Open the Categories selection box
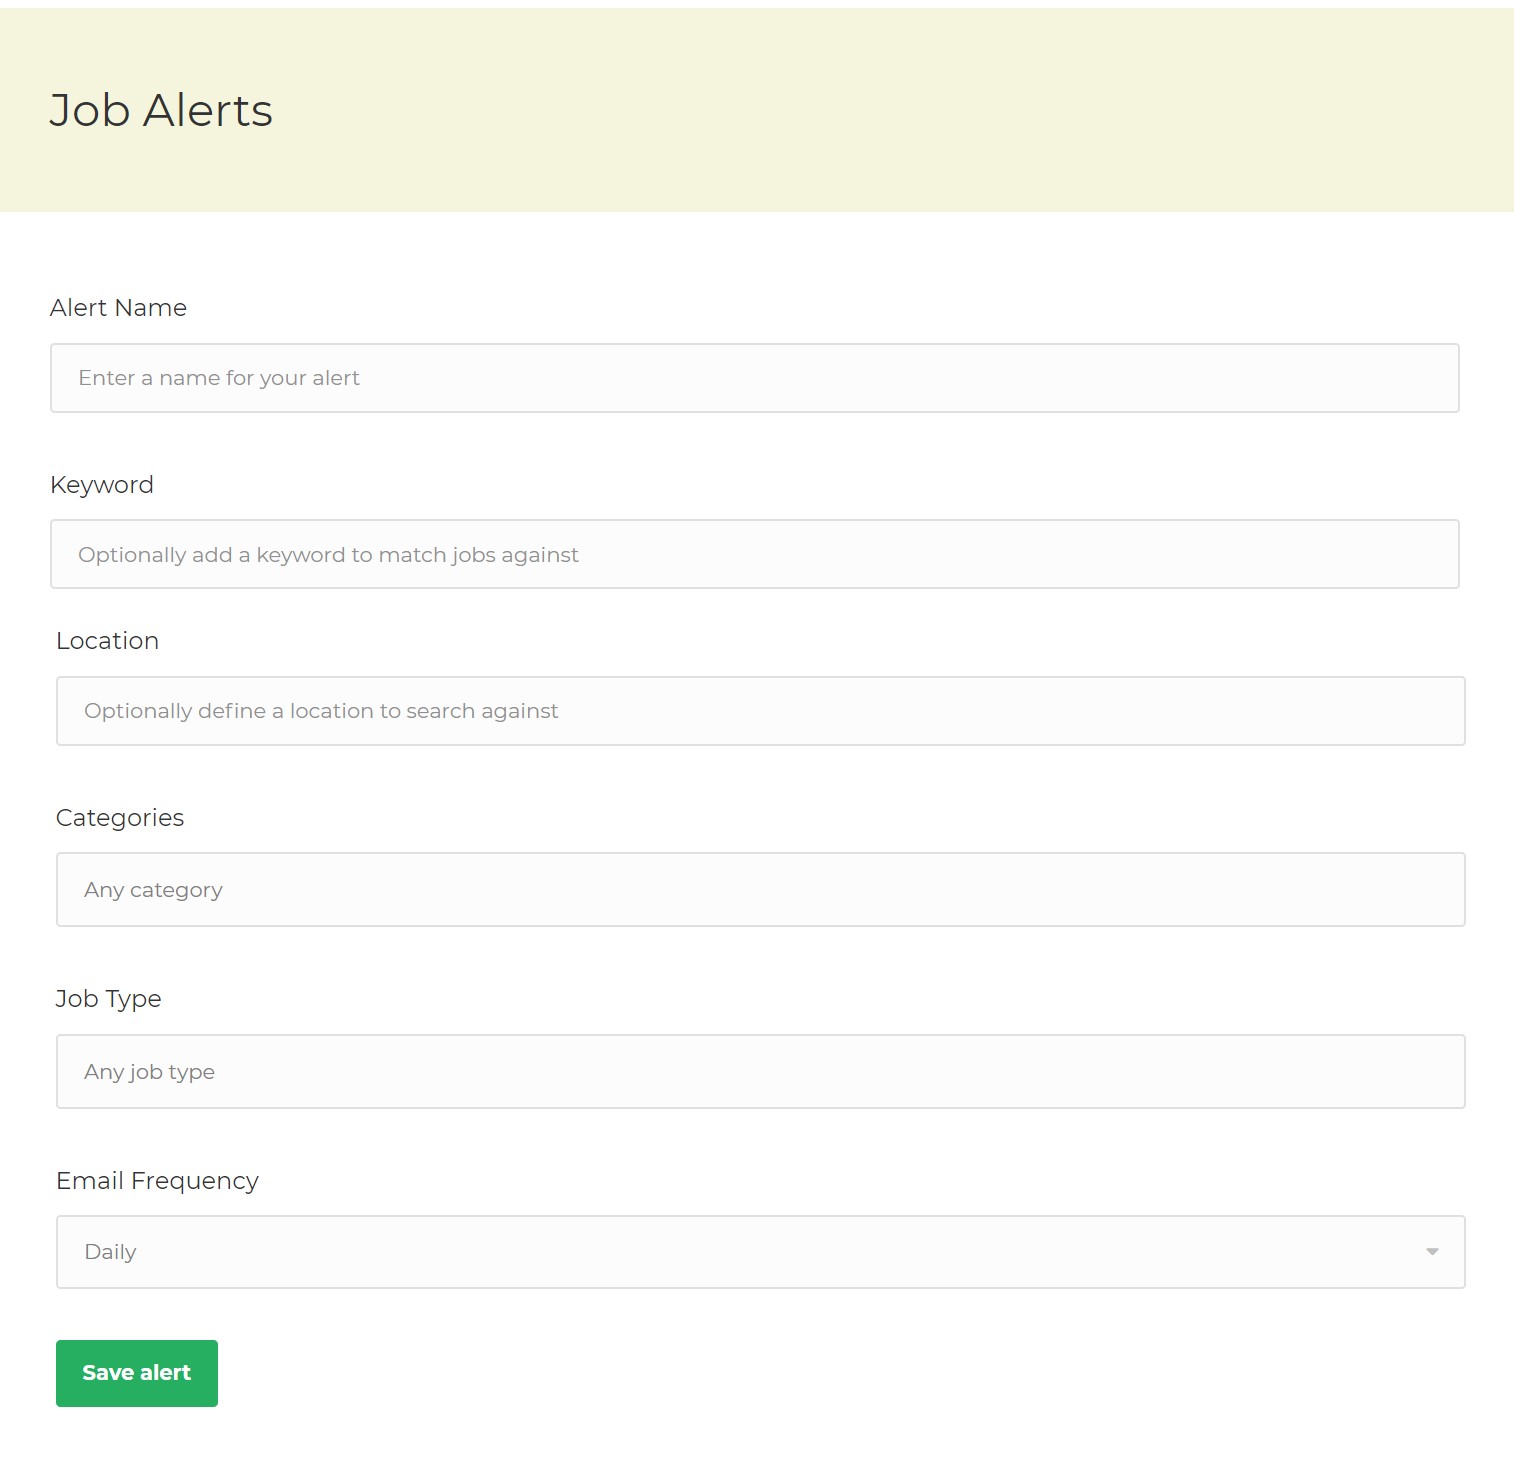This screenshot has height=1482, width=1514. pos(760,890)
